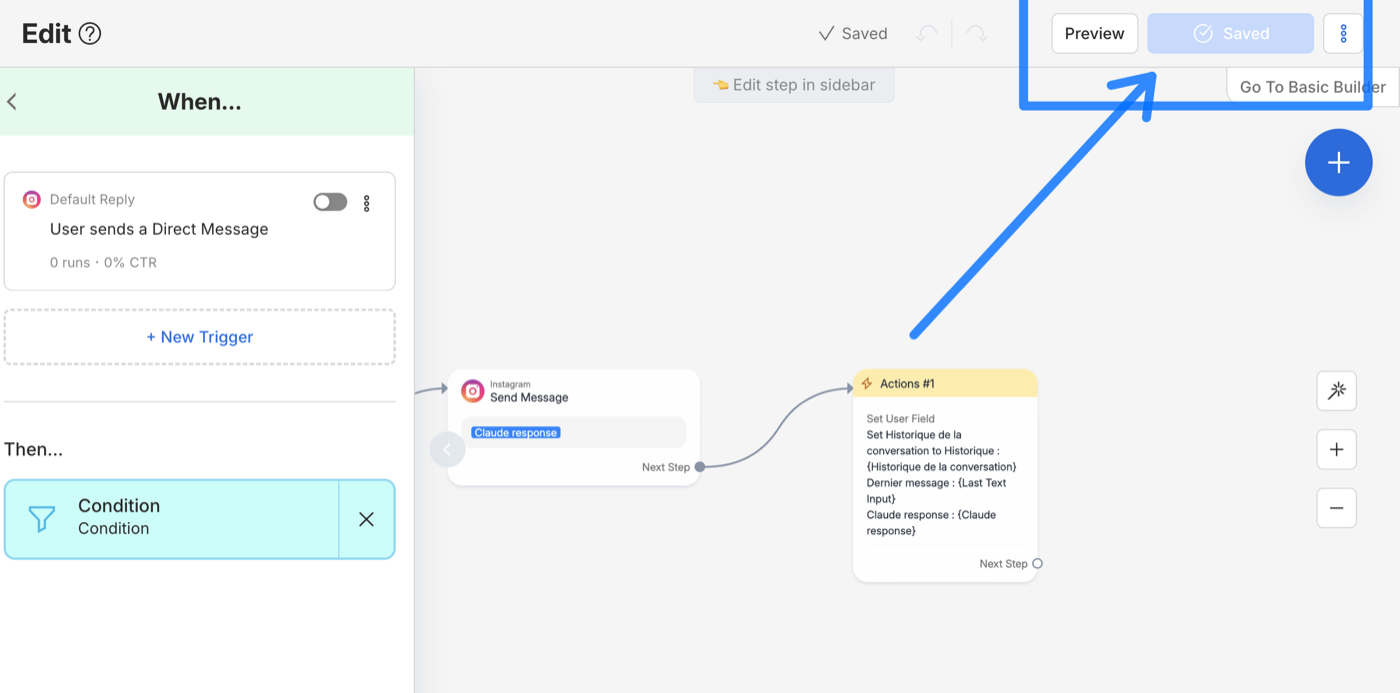Click the Instagram icon on Send Message node
1400x693 pixels.
[x=473, y=391]
